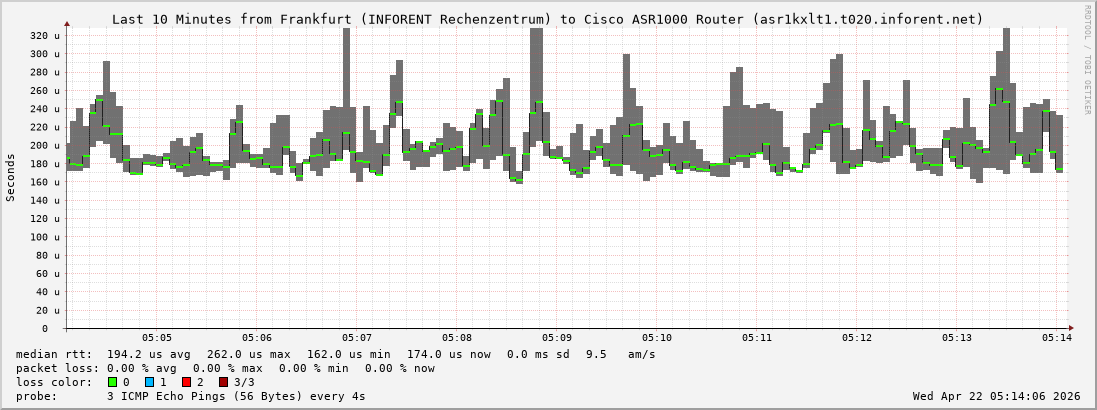Click the 05:07 time label on x-axis

357,338
